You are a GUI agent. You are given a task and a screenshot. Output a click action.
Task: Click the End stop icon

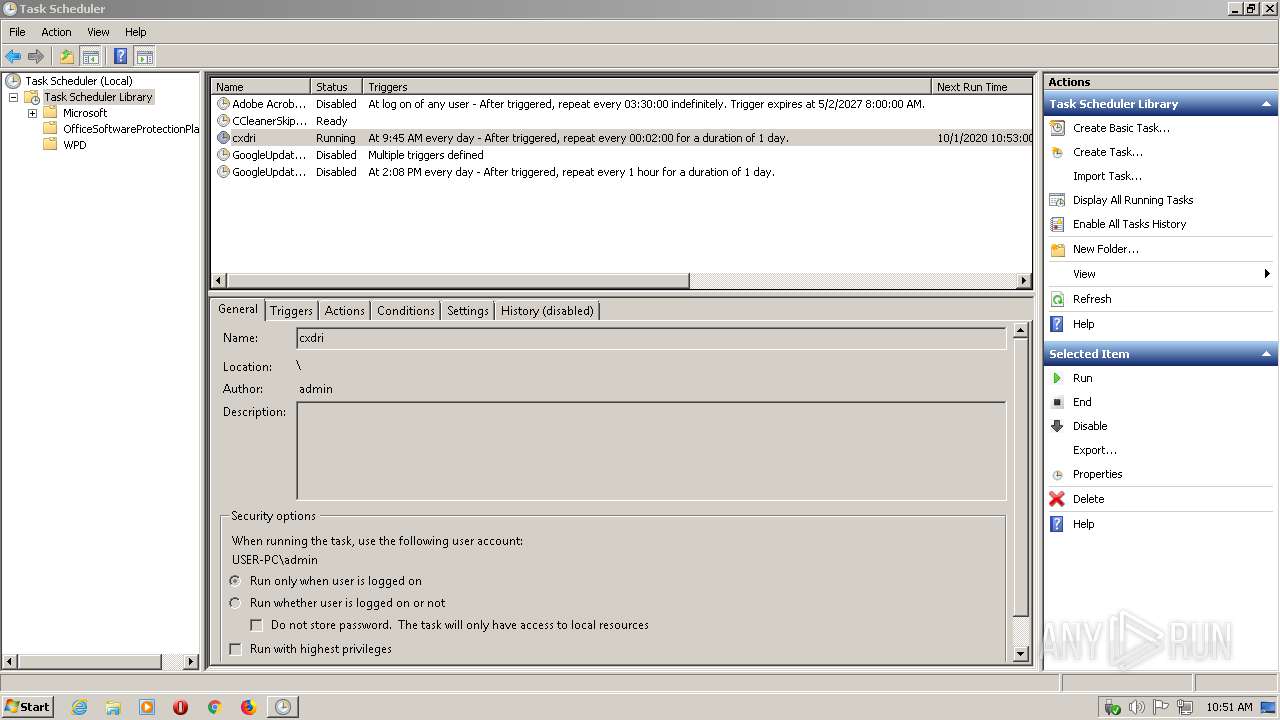point(1057,402)
